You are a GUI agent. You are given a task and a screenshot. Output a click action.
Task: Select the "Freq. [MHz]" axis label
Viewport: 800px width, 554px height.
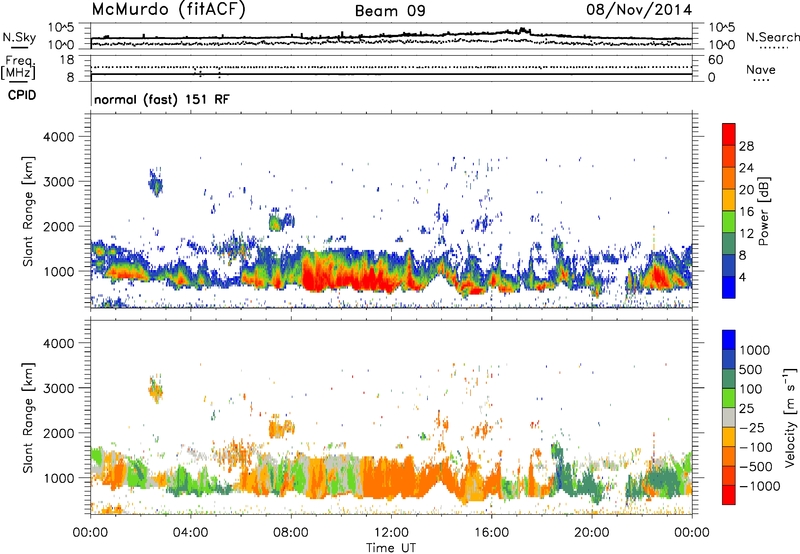pos(18,67)
